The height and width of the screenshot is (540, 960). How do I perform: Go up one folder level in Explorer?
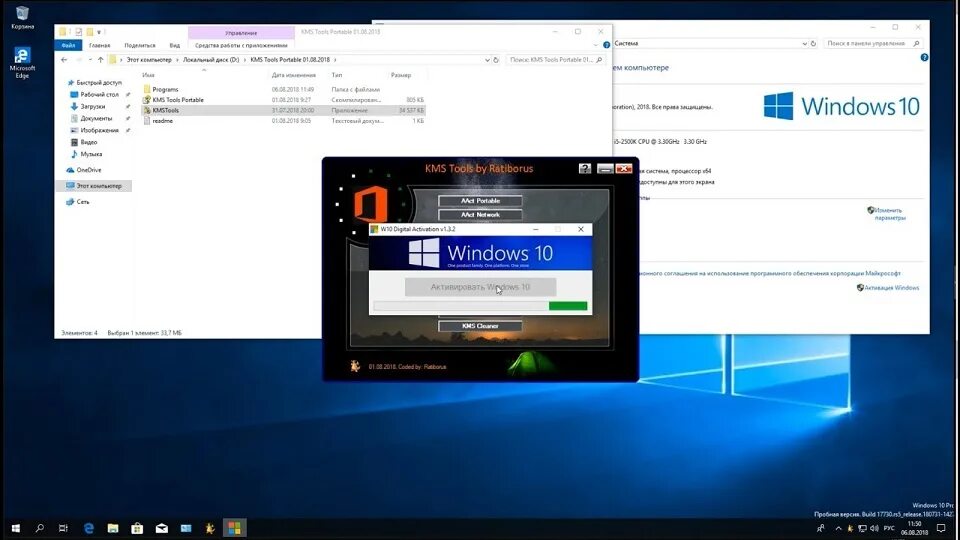click(100, 60)
